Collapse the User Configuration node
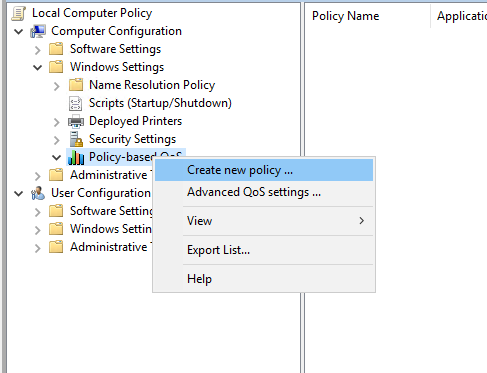 click(19, 193)
